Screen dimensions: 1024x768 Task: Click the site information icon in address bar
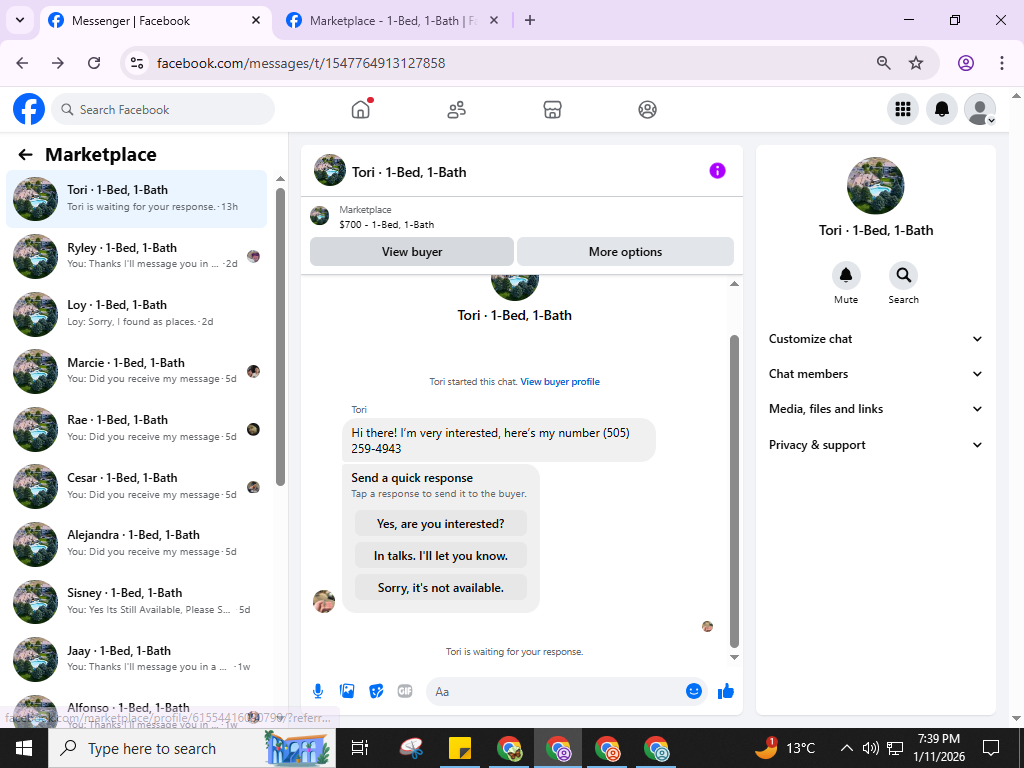(x=136, y=63)
